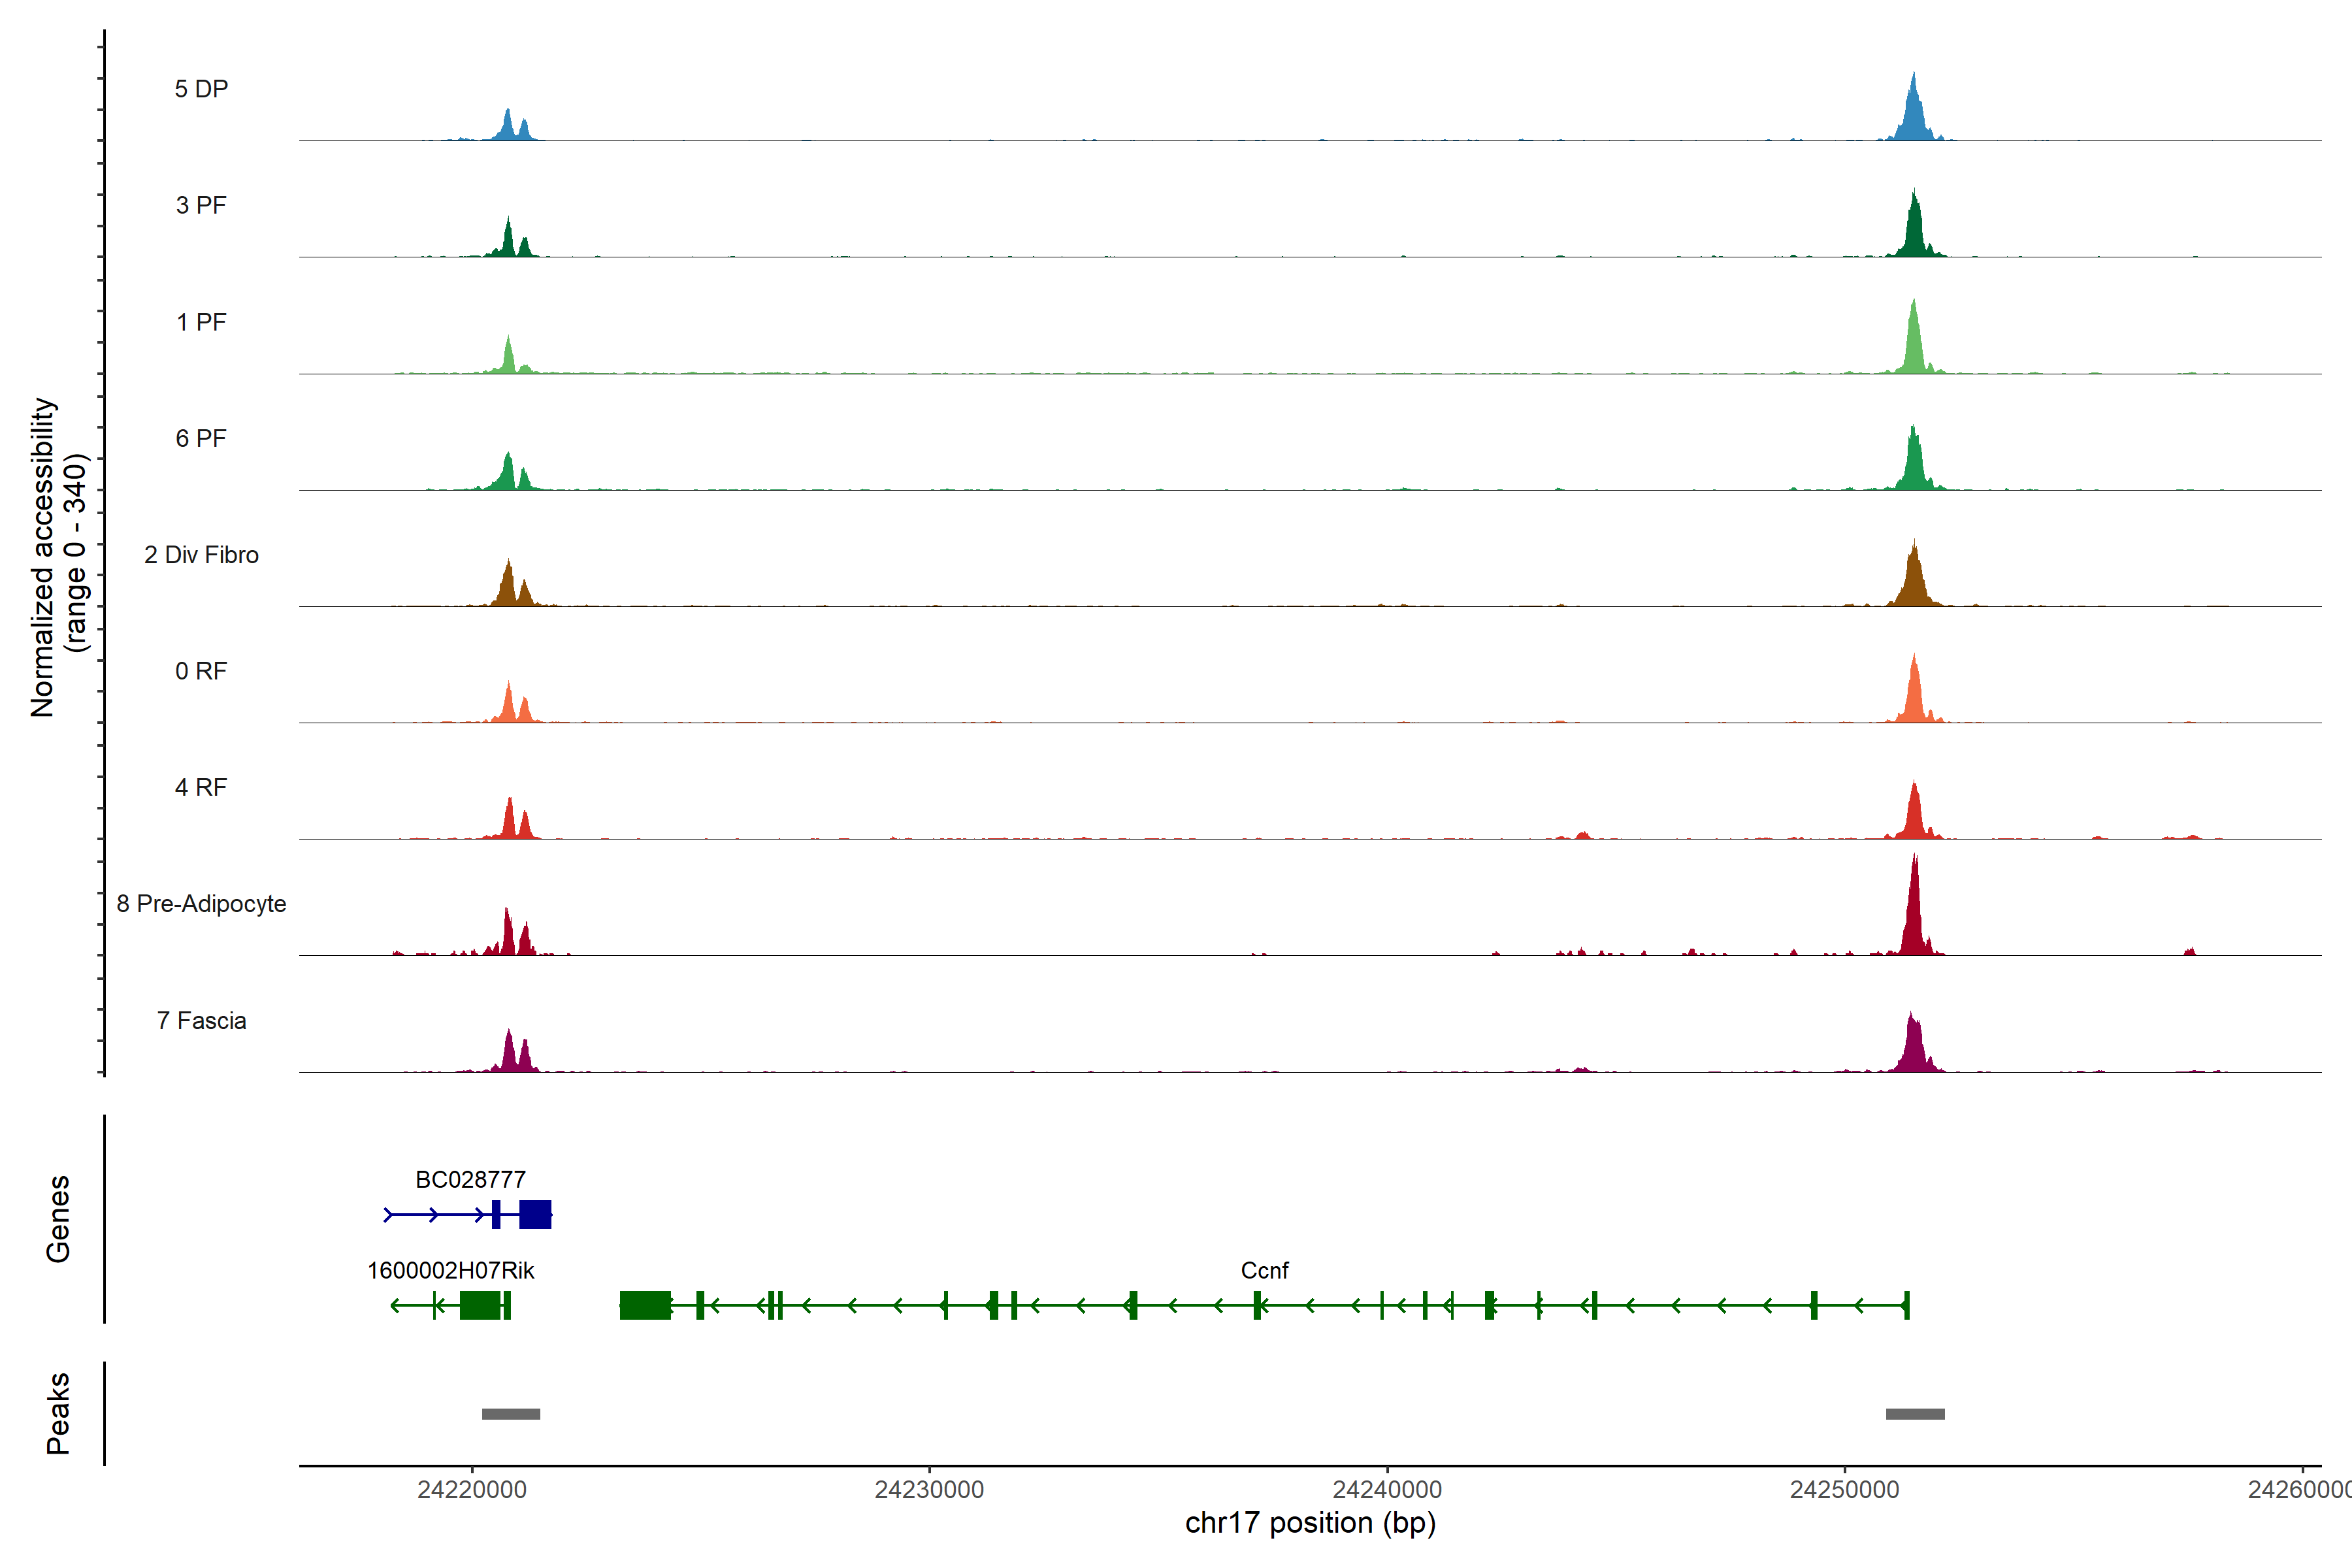Click the 2 Div Fibro track label
Screen dimensions: 2352x1568
click(201, 555)
